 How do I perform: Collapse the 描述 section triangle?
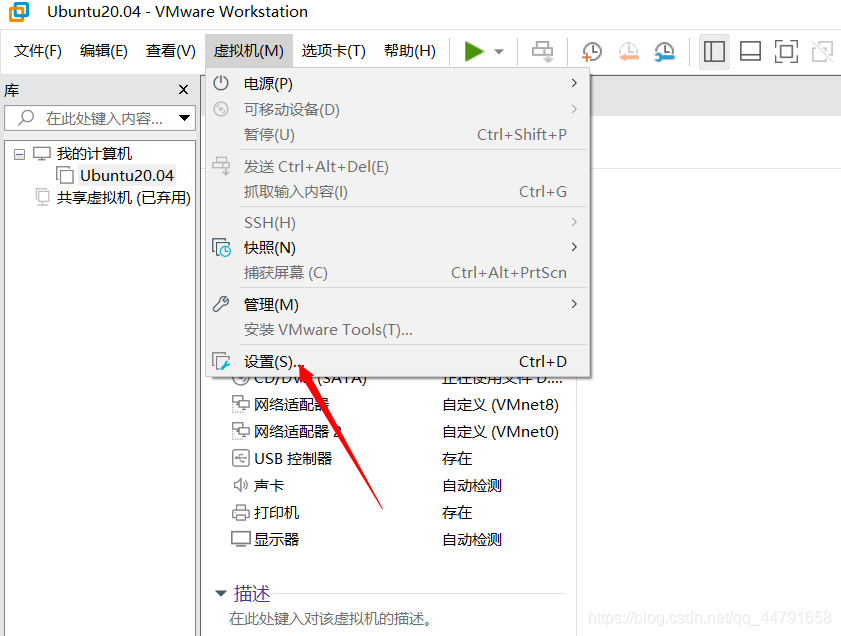[220, 594]
